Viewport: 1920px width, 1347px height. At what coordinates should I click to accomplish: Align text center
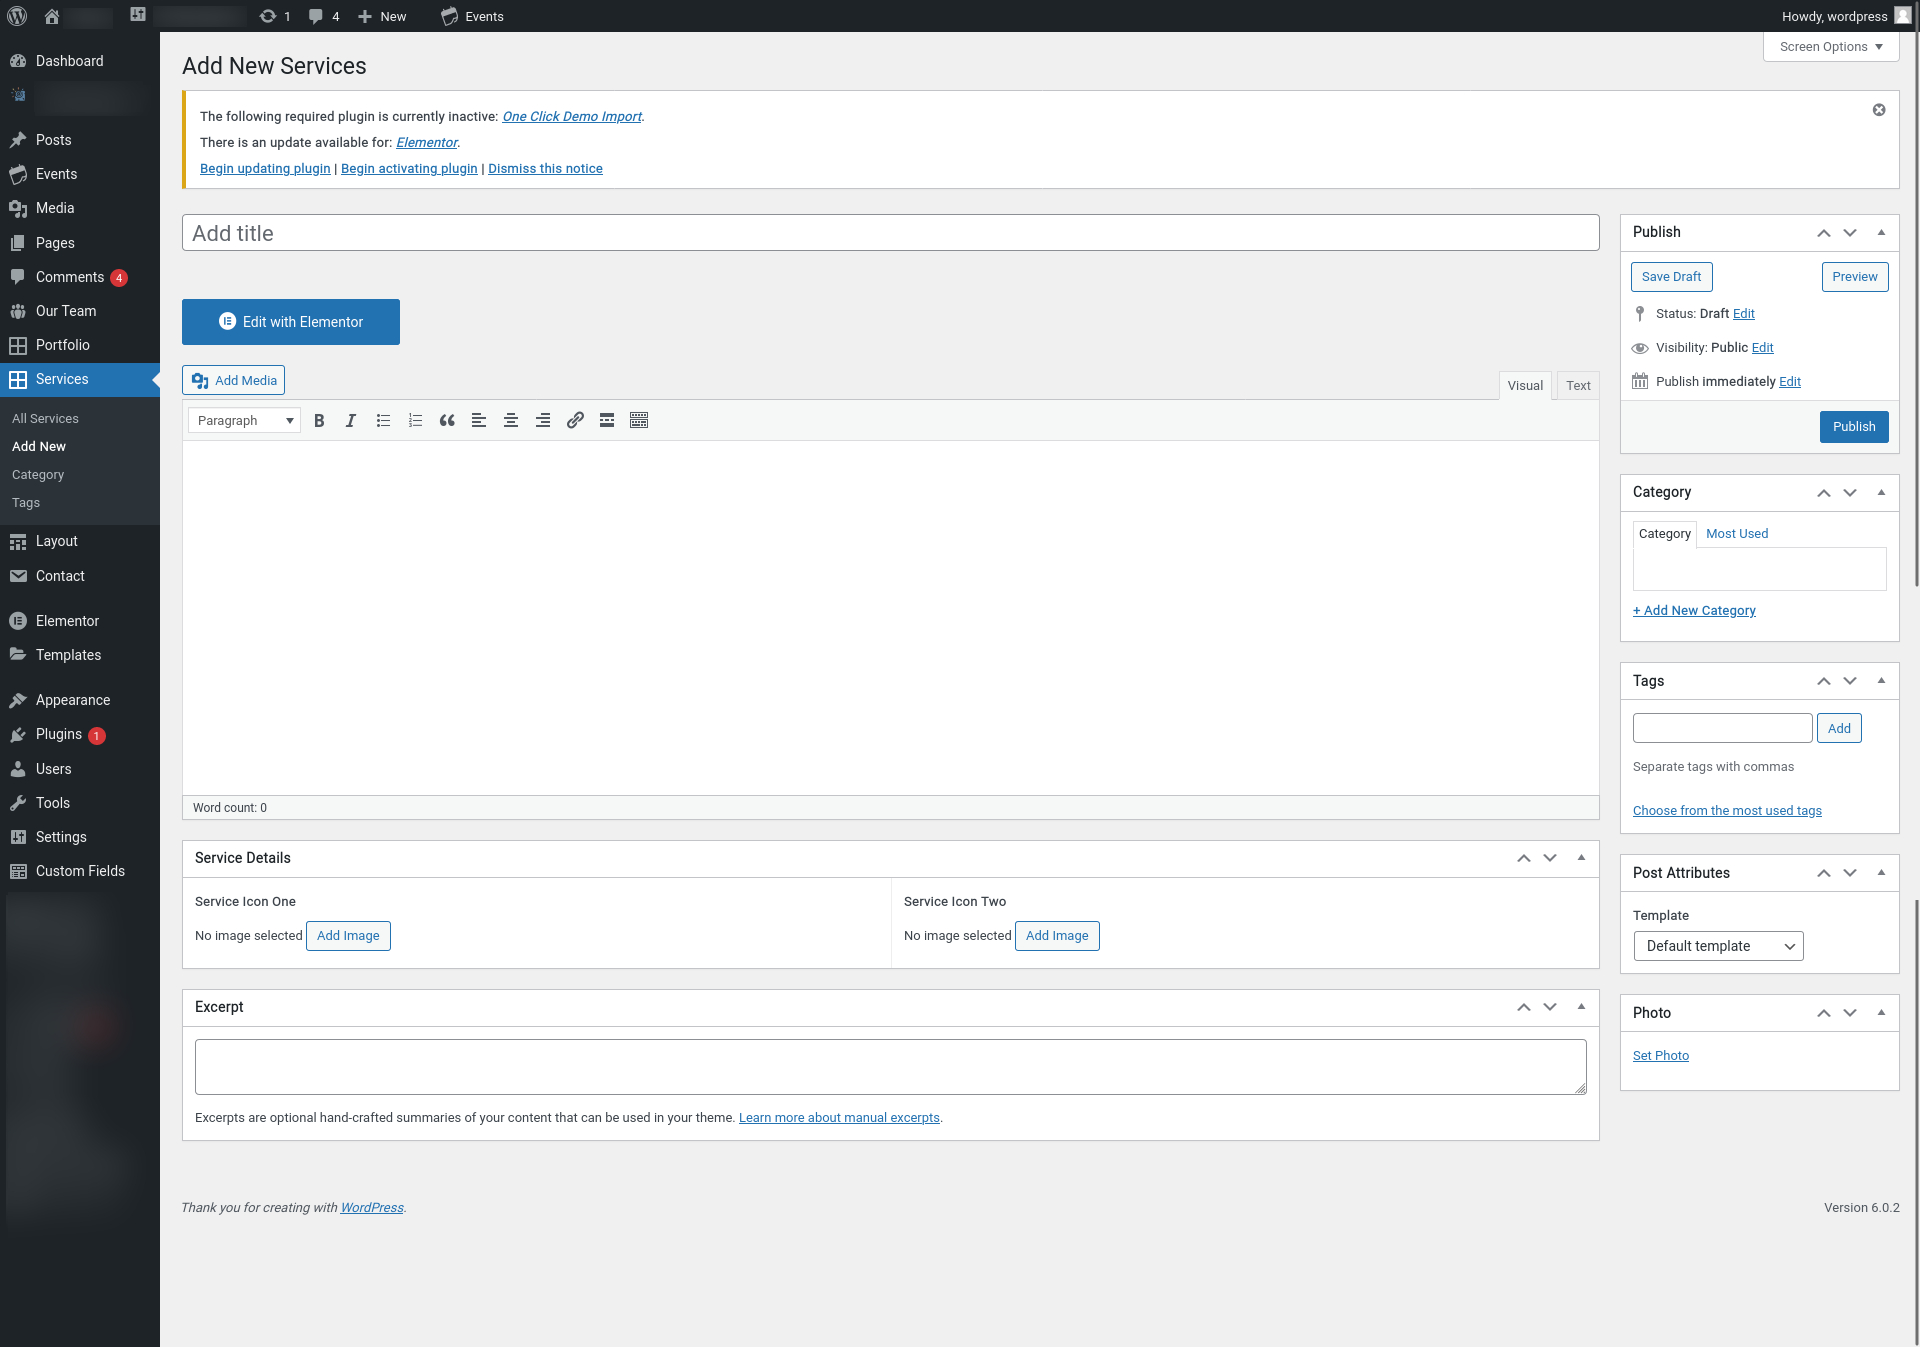511,421
